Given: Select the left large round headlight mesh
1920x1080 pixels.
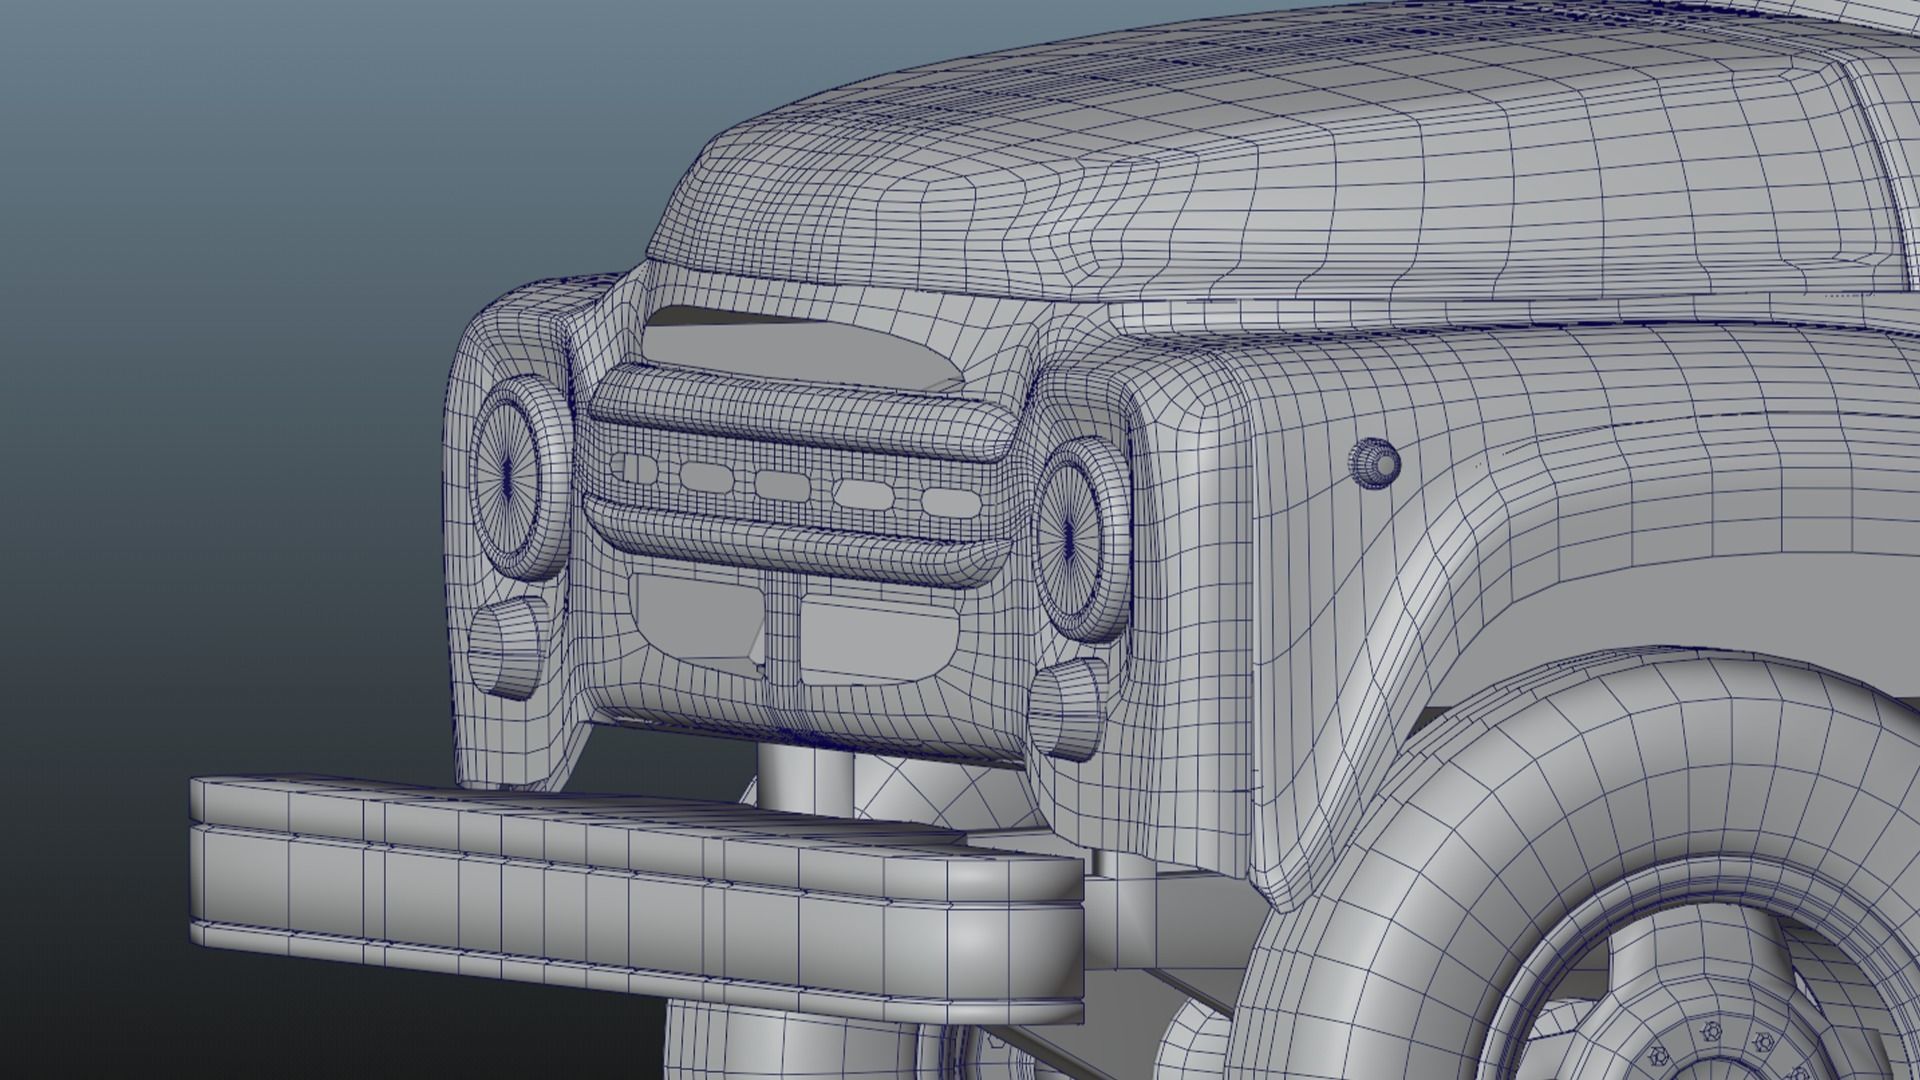Looking at the screenshot, I should (508, 478).
